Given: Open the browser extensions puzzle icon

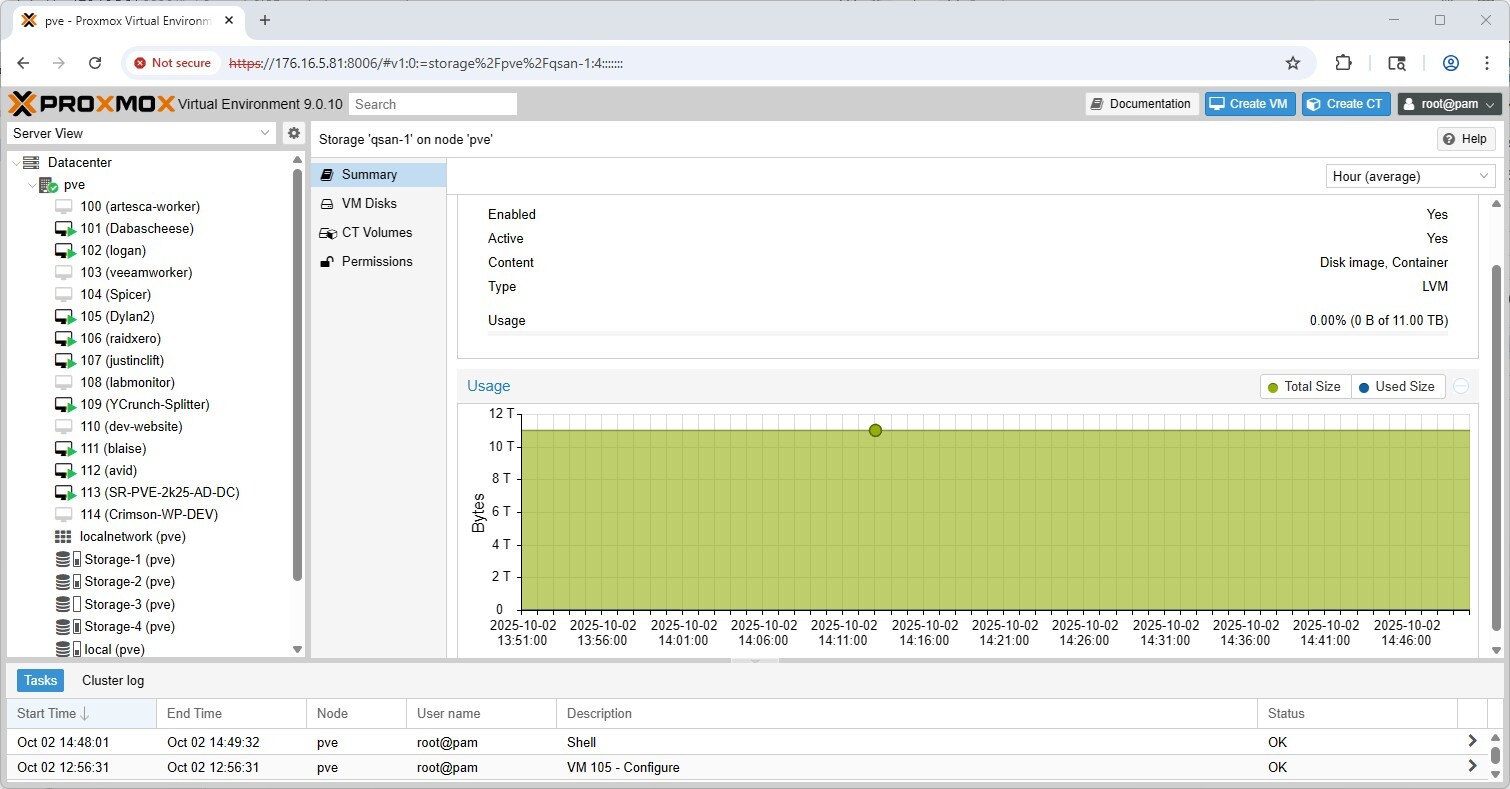Looking at the screenshot, I should (x=1344, y=63).
